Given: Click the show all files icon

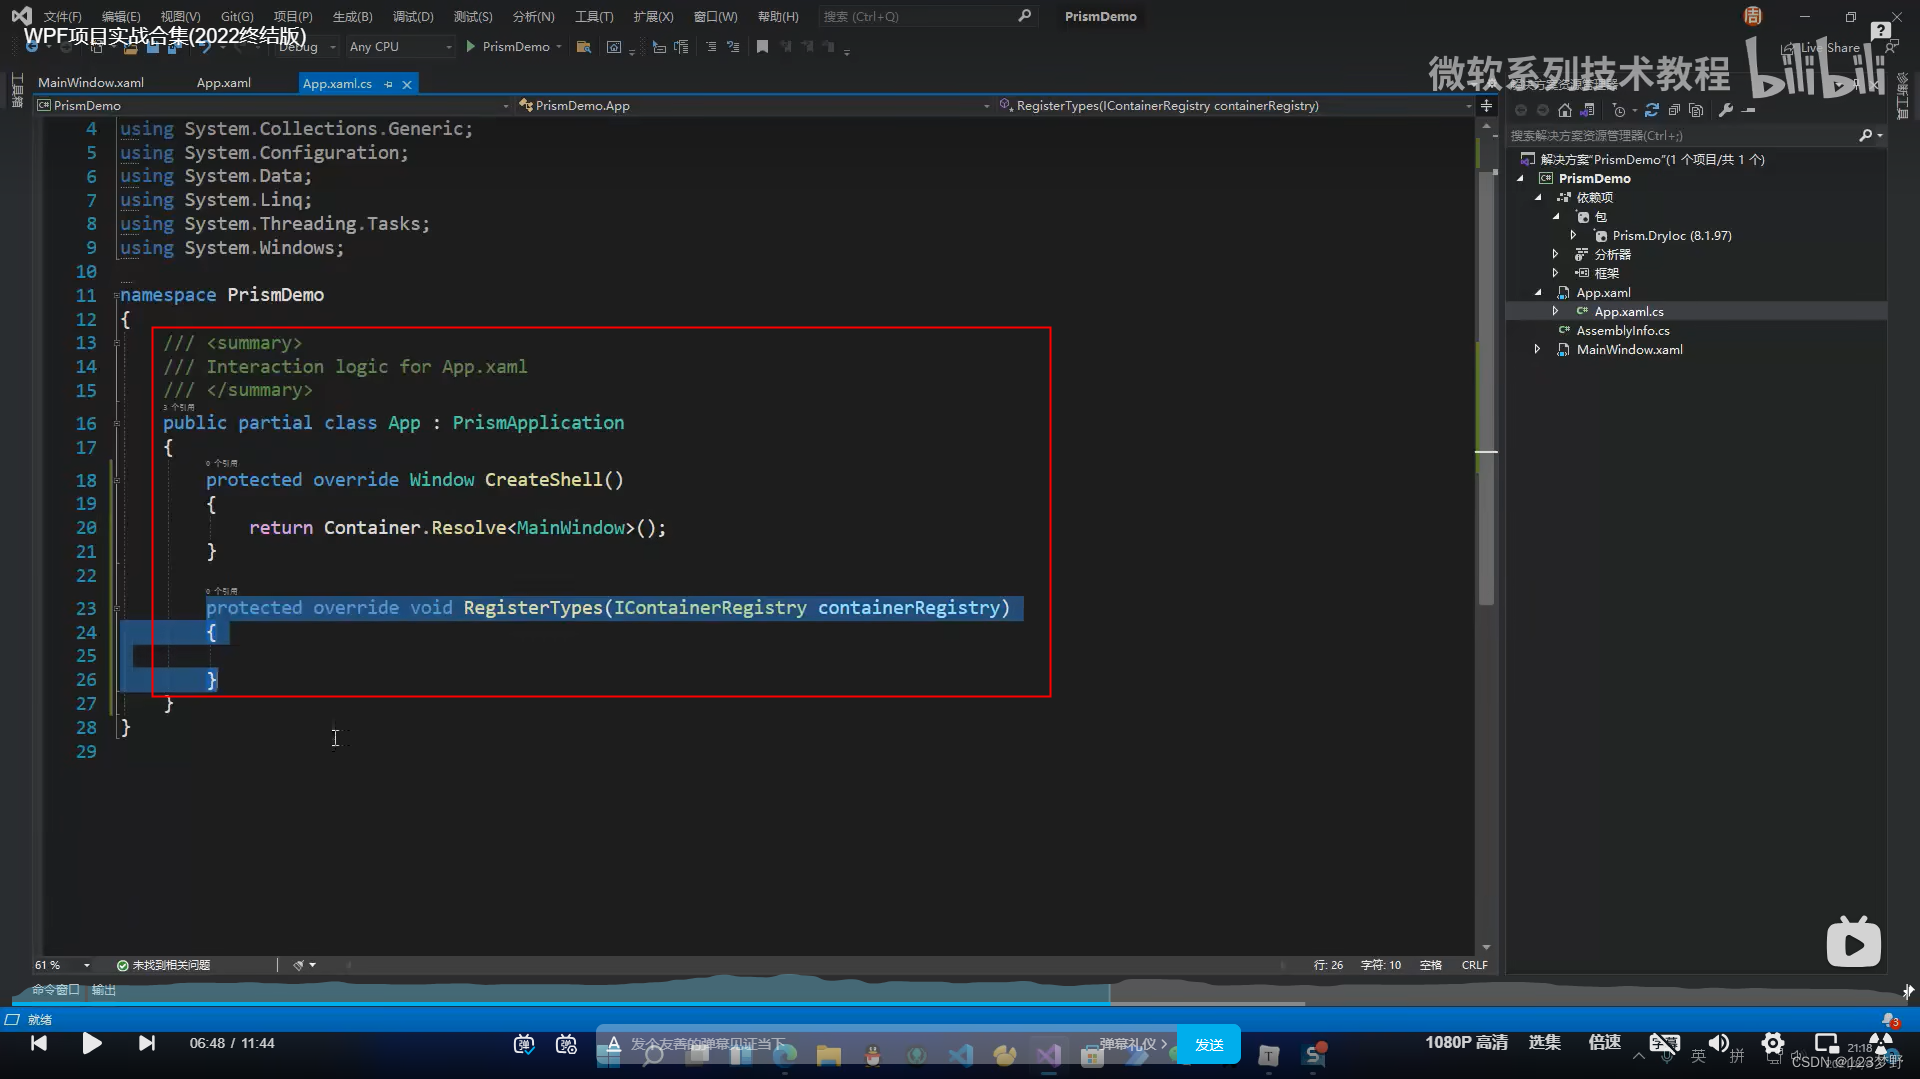Looking at the screenshot, I should coord(1696,110).
